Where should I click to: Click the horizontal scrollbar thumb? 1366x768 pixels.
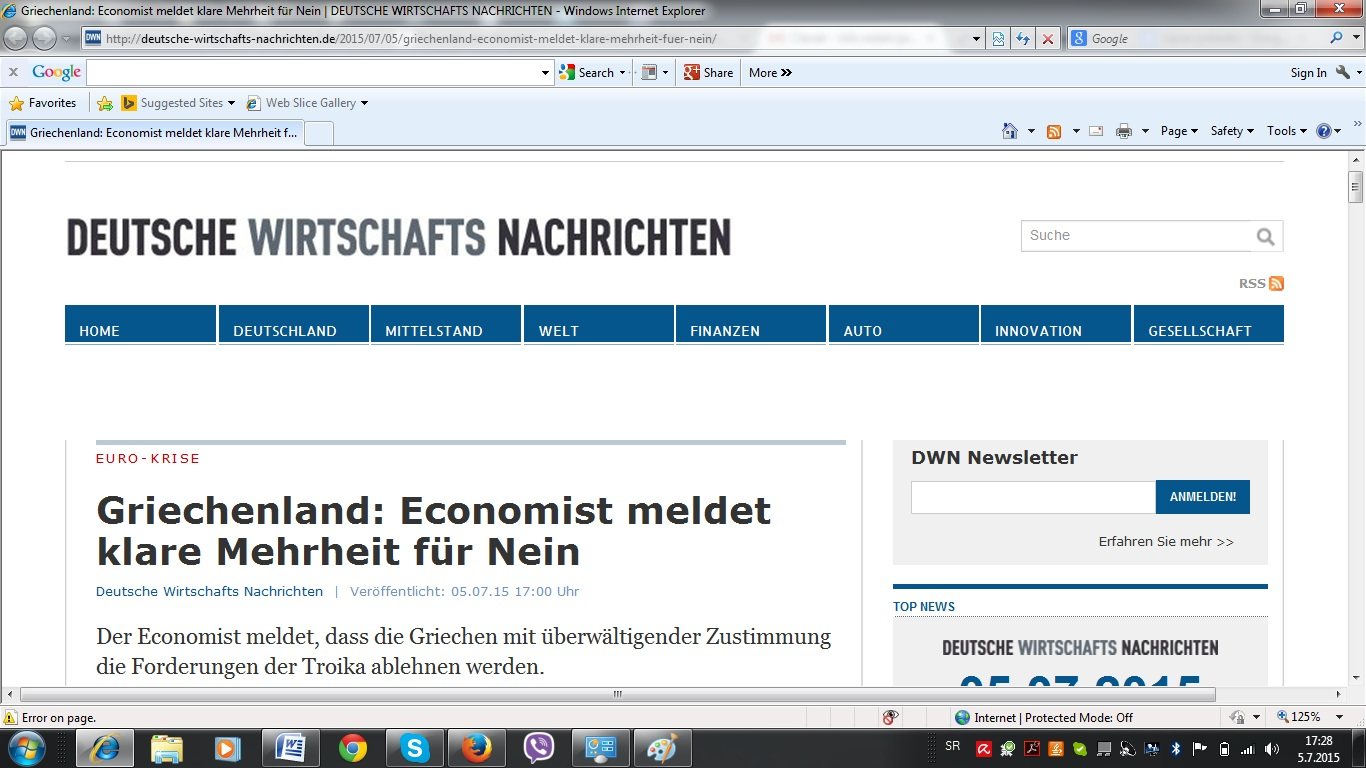point(618,694)
